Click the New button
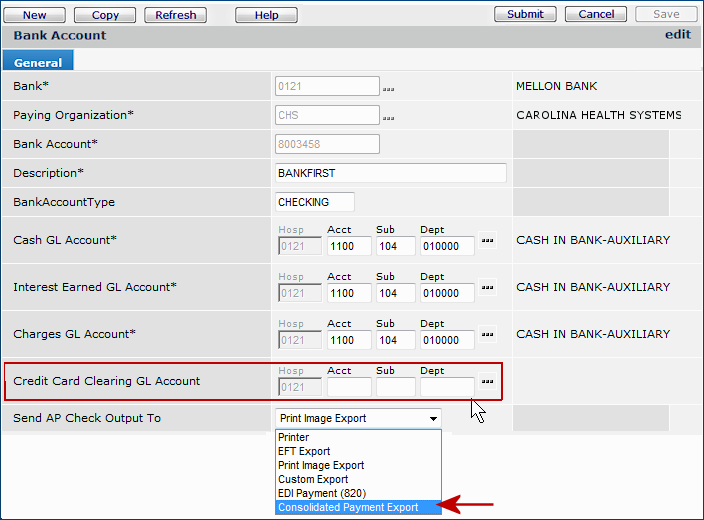The width and height of the screenshot is (704, 520). (x=35, y=15)
